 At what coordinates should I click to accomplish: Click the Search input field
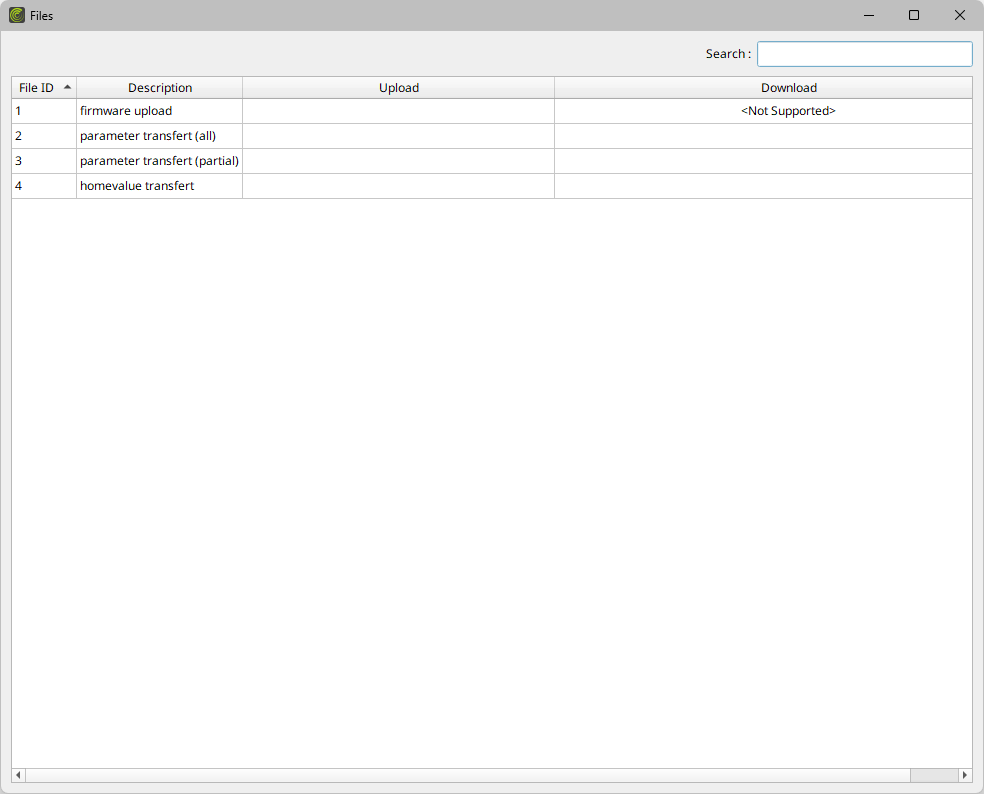click(x=864, y=54)
